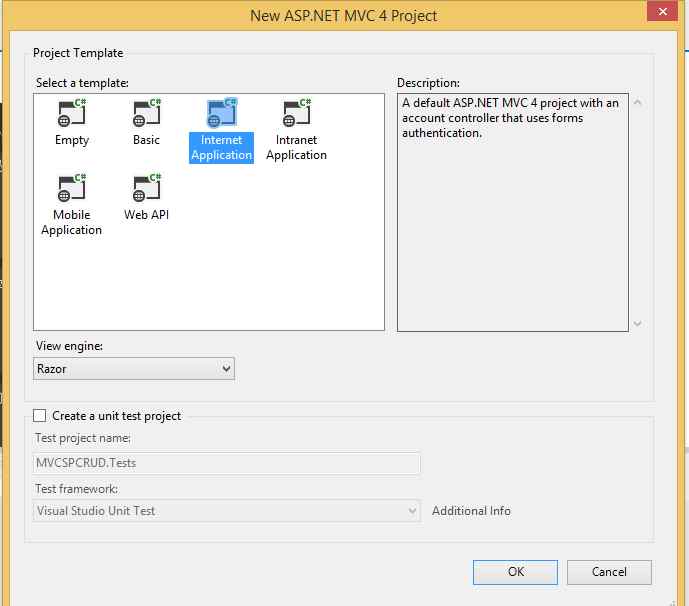
Task: Click the 'View engine:' label
Action: (x=69, y=346)
